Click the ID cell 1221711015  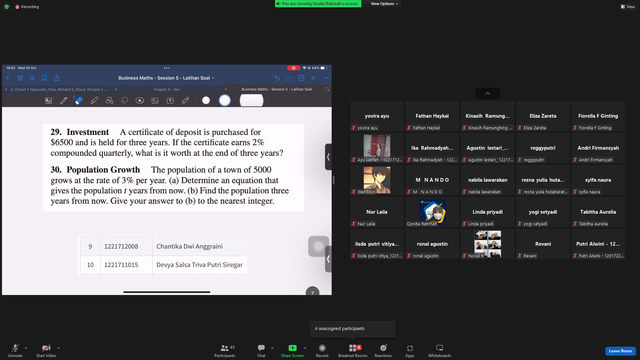(x=127, y=265)
